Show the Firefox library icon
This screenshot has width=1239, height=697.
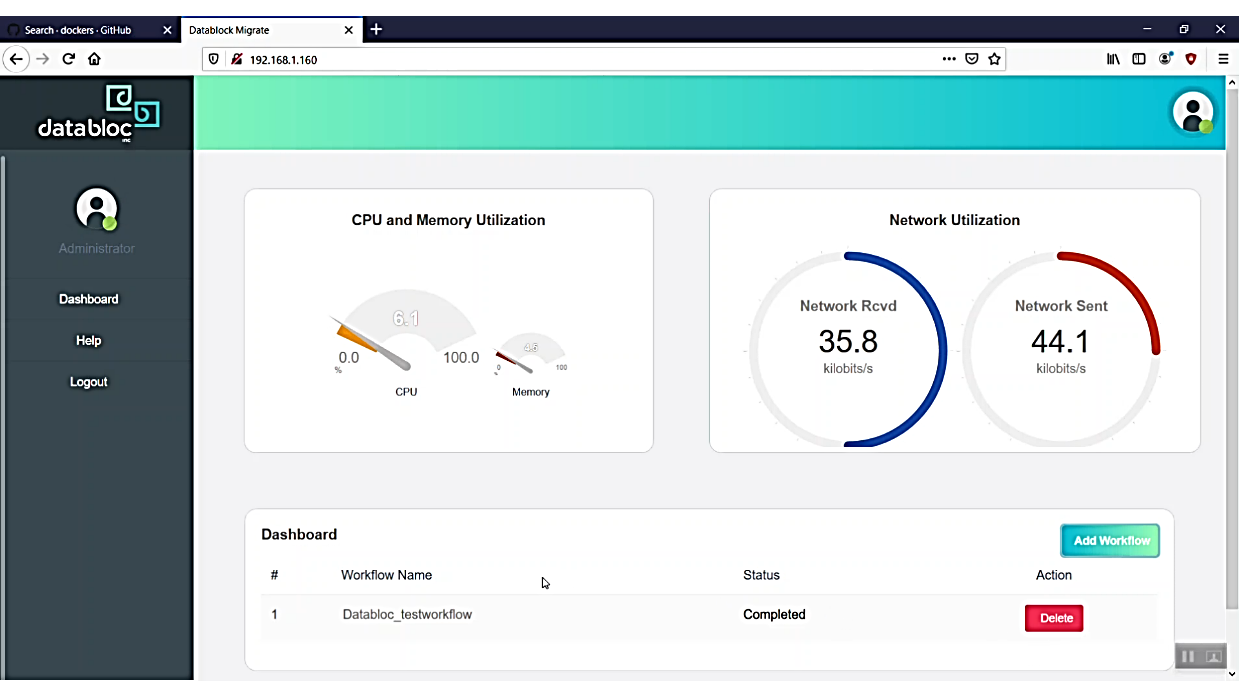click(1113, 59)
